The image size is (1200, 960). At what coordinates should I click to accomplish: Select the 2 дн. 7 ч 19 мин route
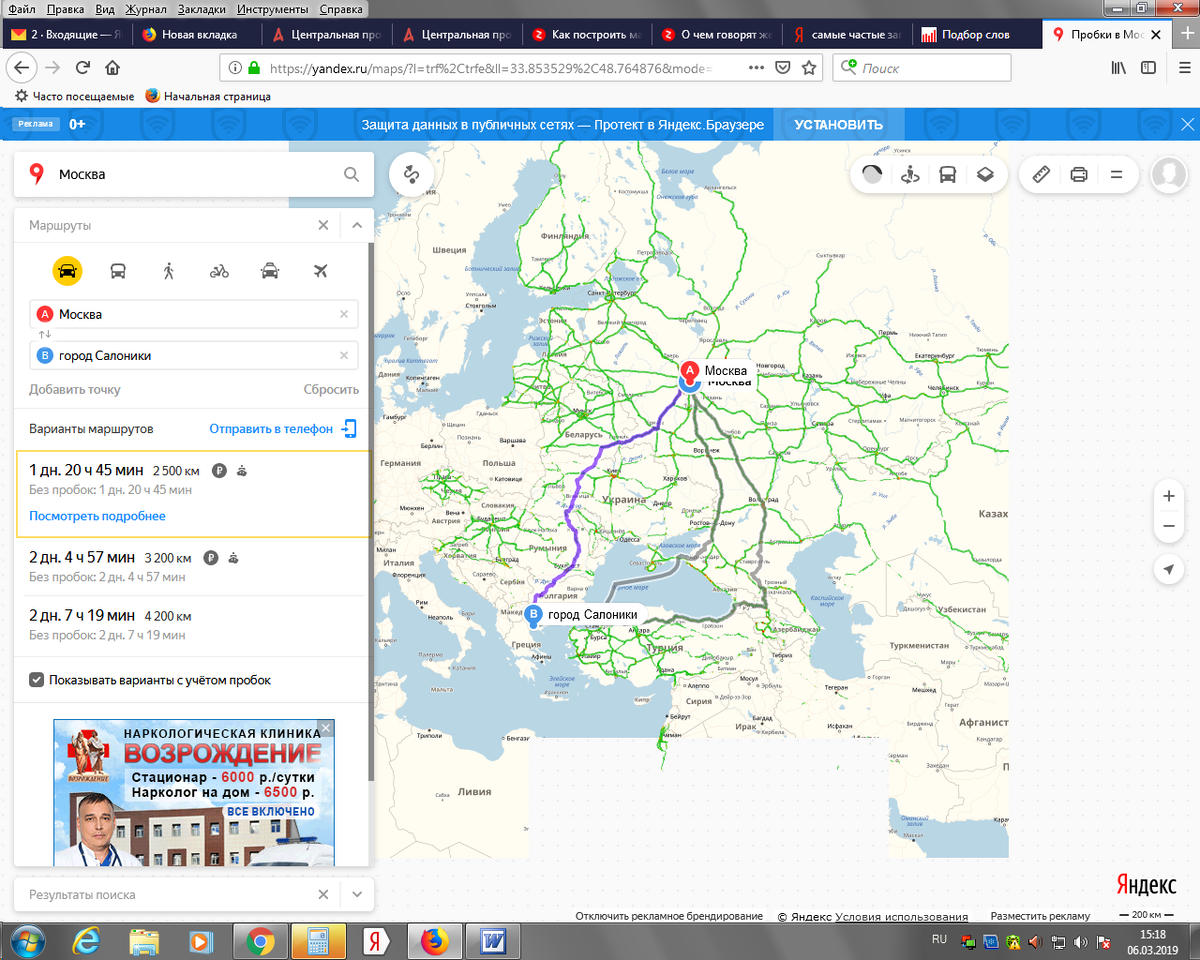pyautogui.click(x=192, y=625)
